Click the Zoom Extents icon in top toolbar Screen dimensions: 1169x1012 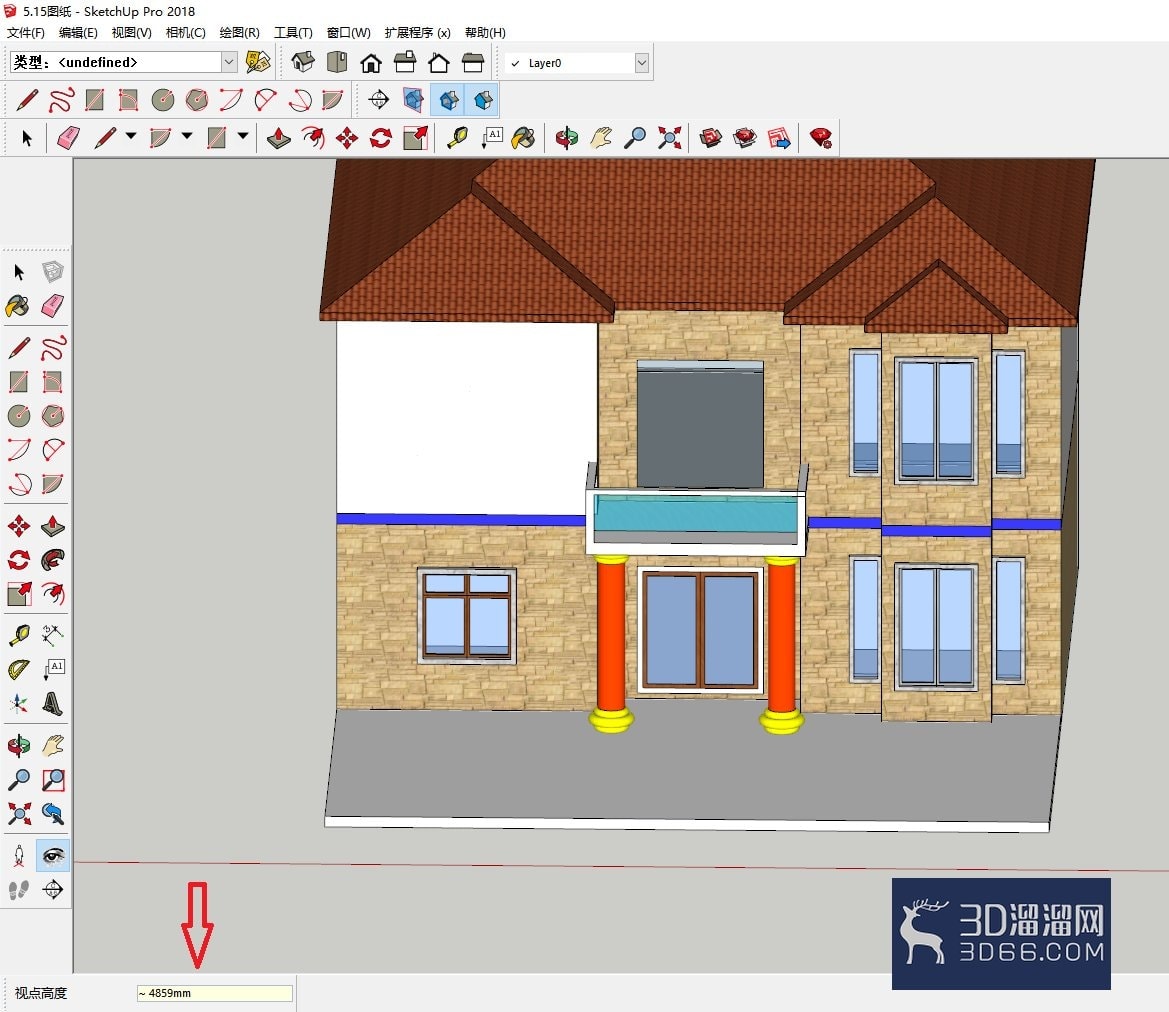pos(669,138)
